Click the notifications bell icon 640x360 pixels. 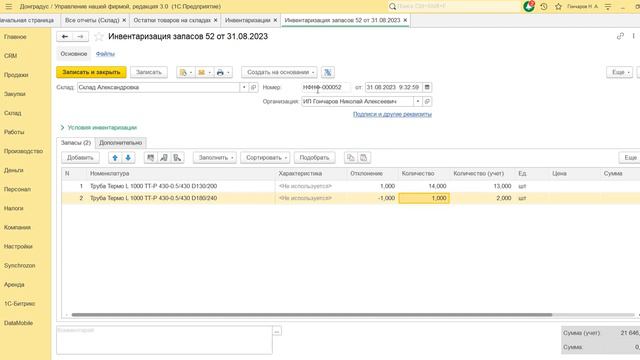[529, 6]
